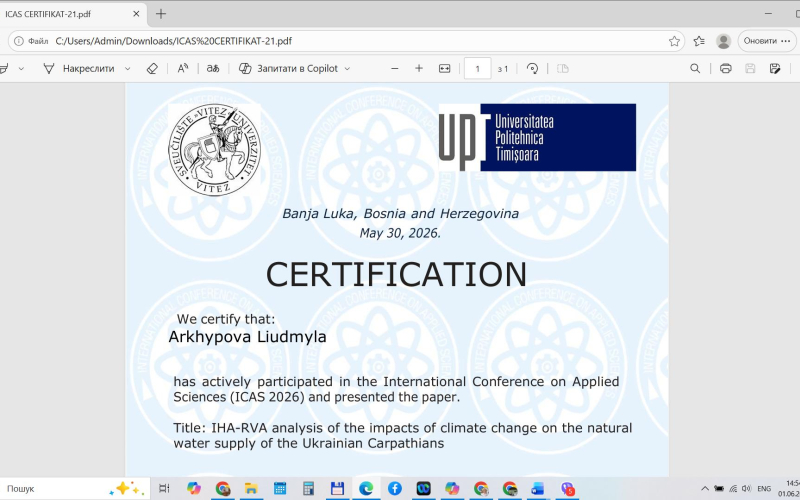800x500 pixels.
Task: Click the 'We certify that:' line
Action: pos(226,319)
